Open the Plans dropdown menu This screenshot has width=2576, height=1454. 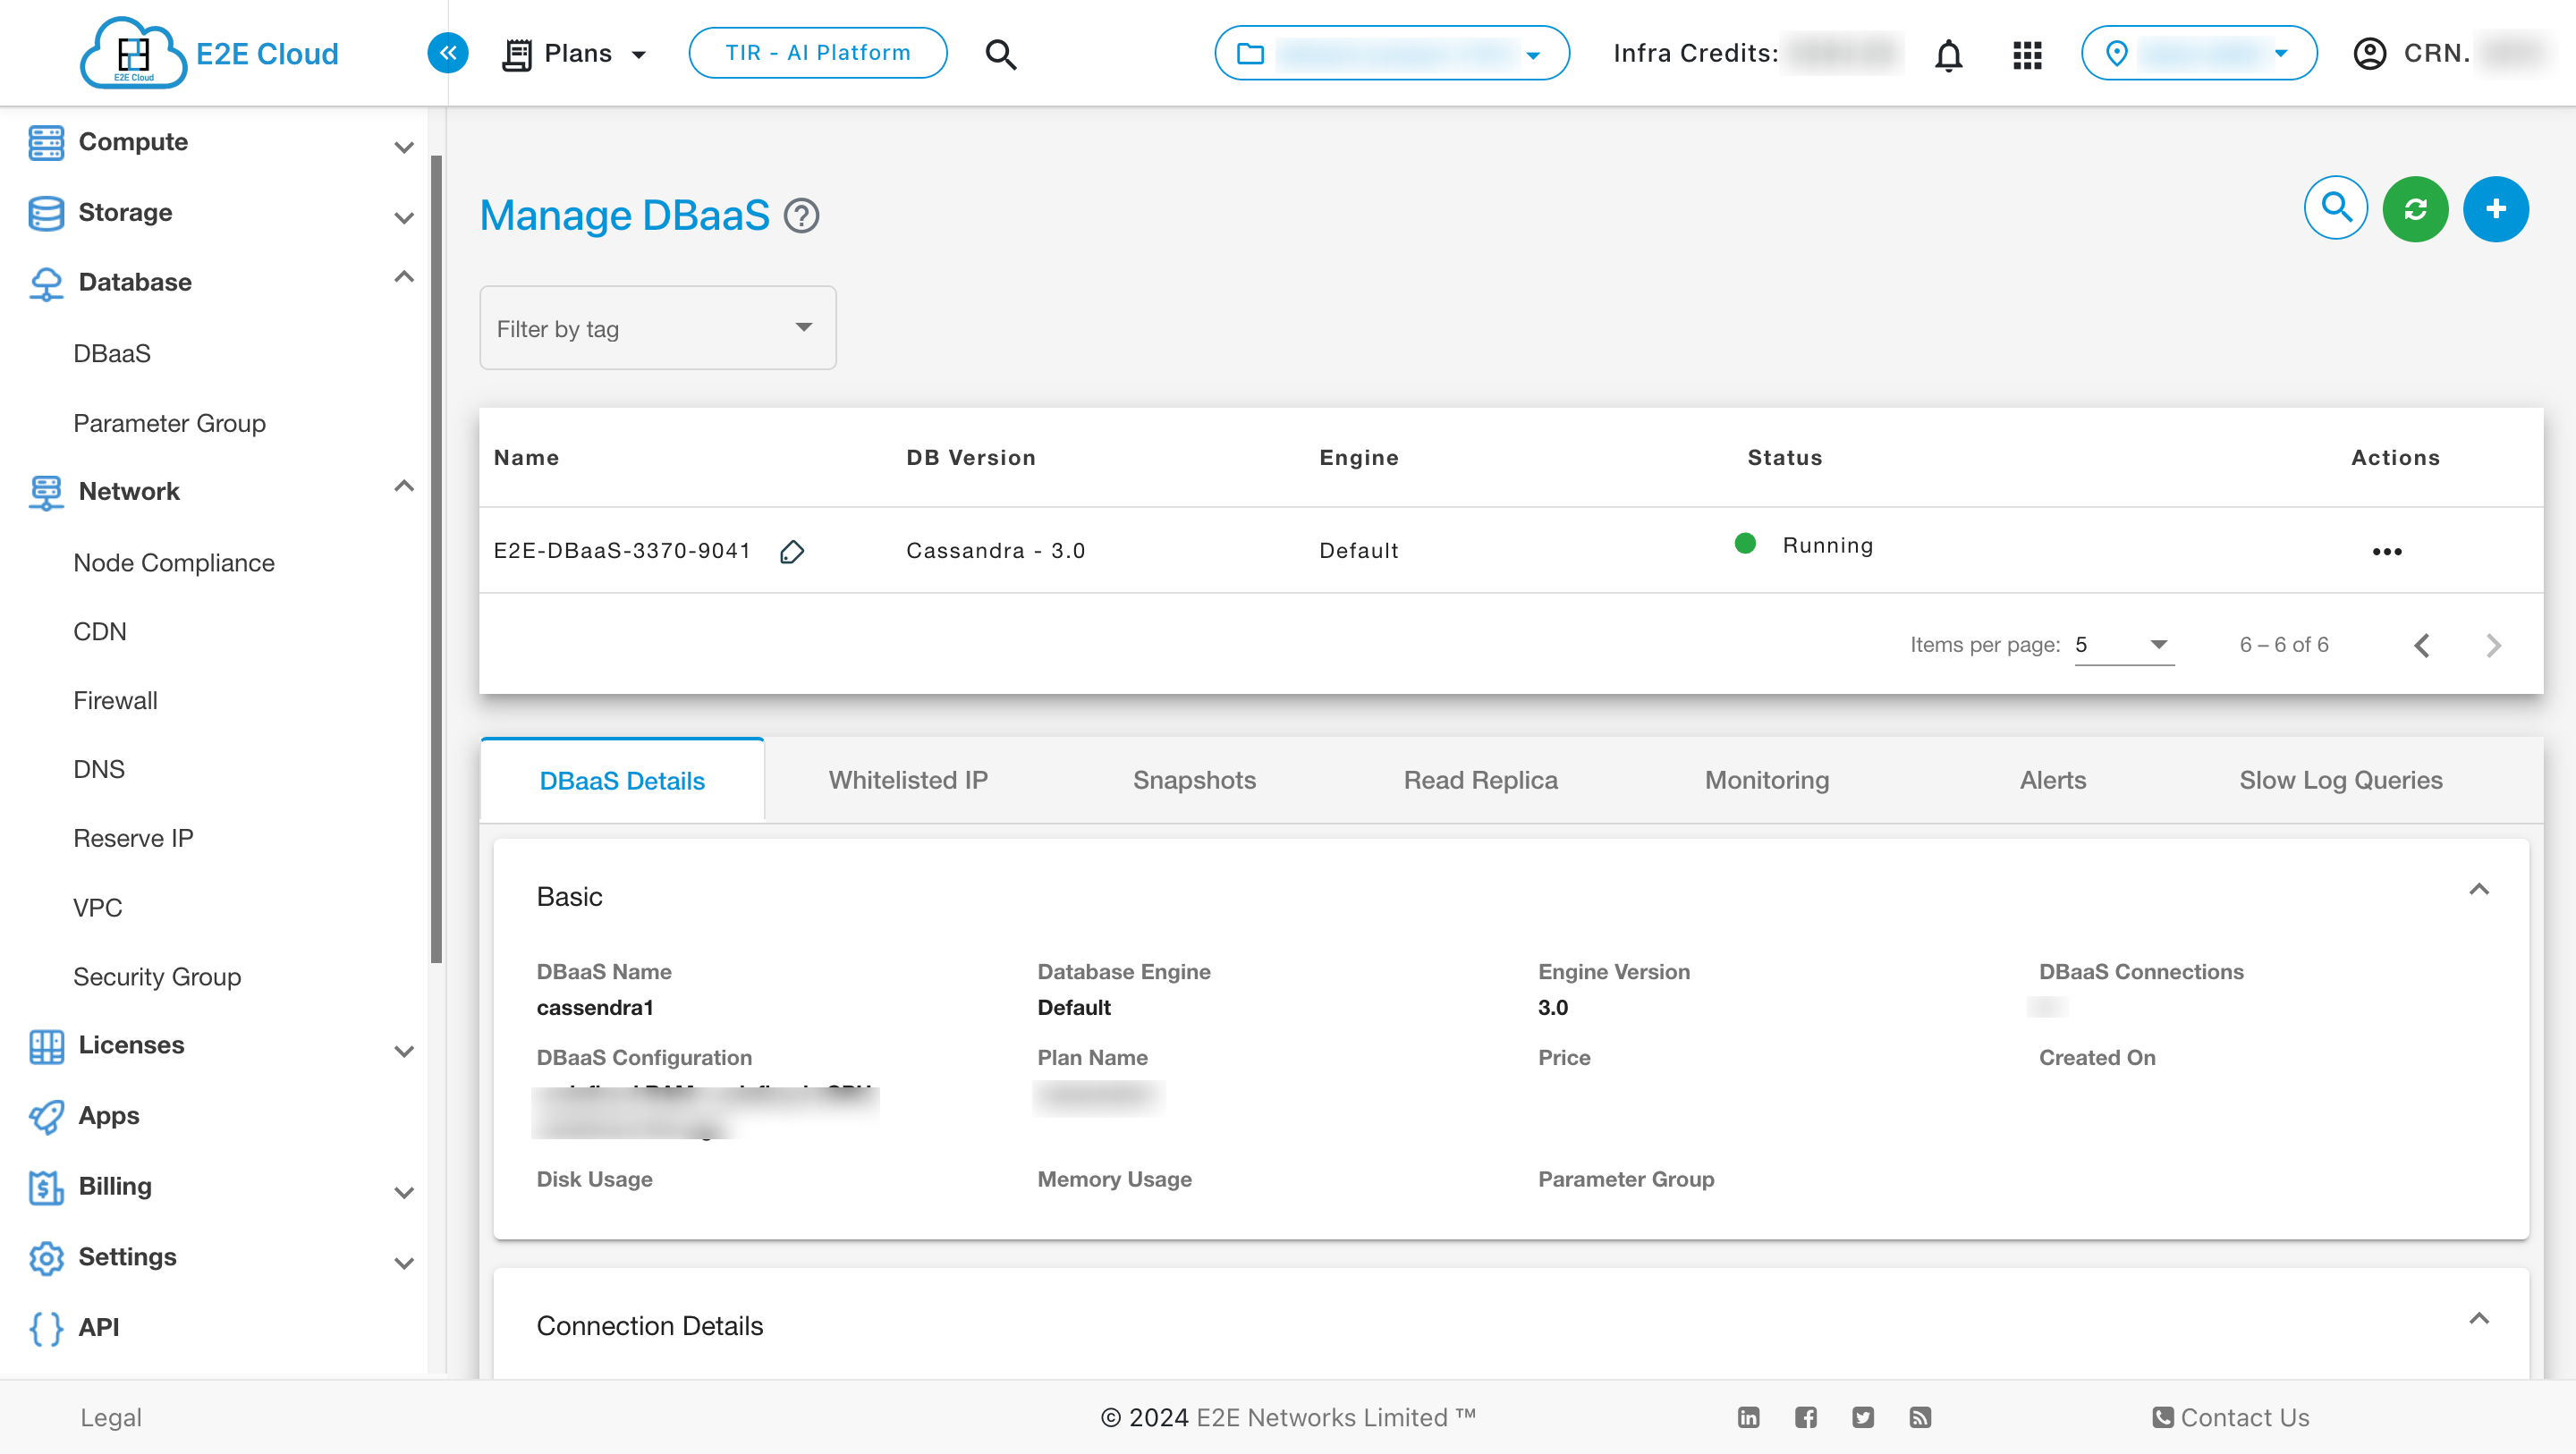coord(575,54)
